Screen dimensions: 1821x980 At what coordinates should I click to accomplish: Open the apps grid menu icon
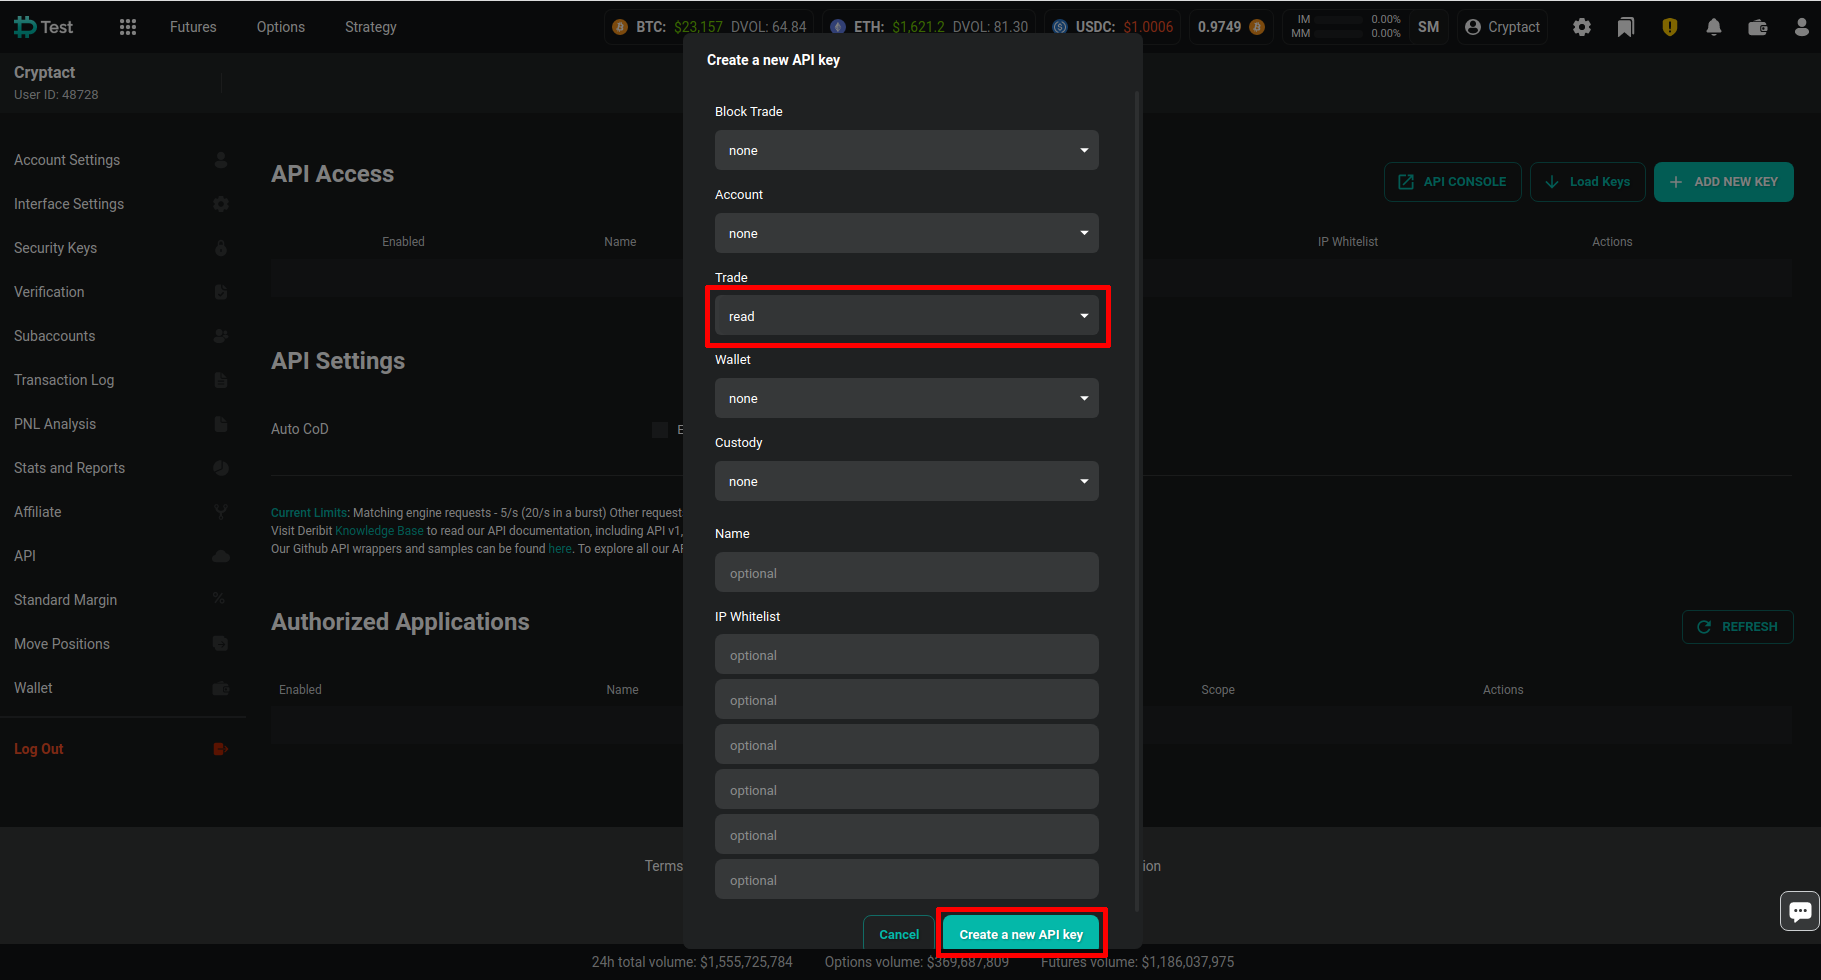(128, 27)
